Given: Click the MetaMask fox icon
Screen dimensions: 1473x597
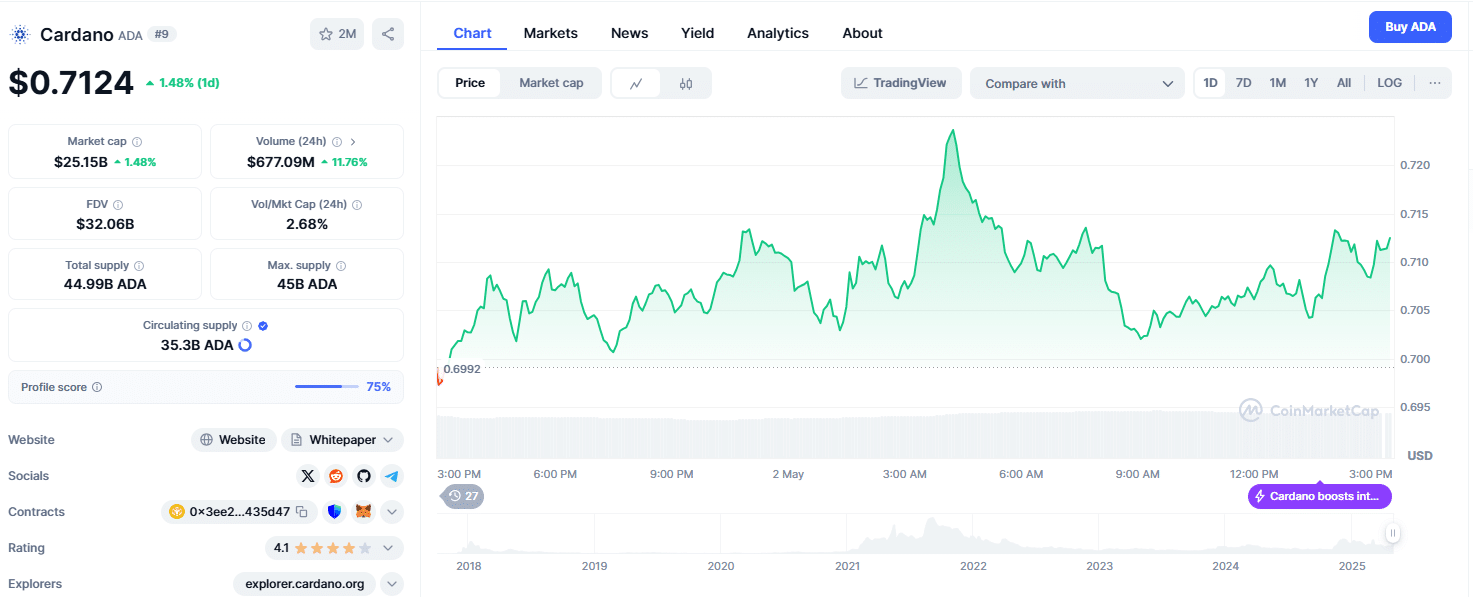Looking at the screenshot, I should tap(364, 512).
